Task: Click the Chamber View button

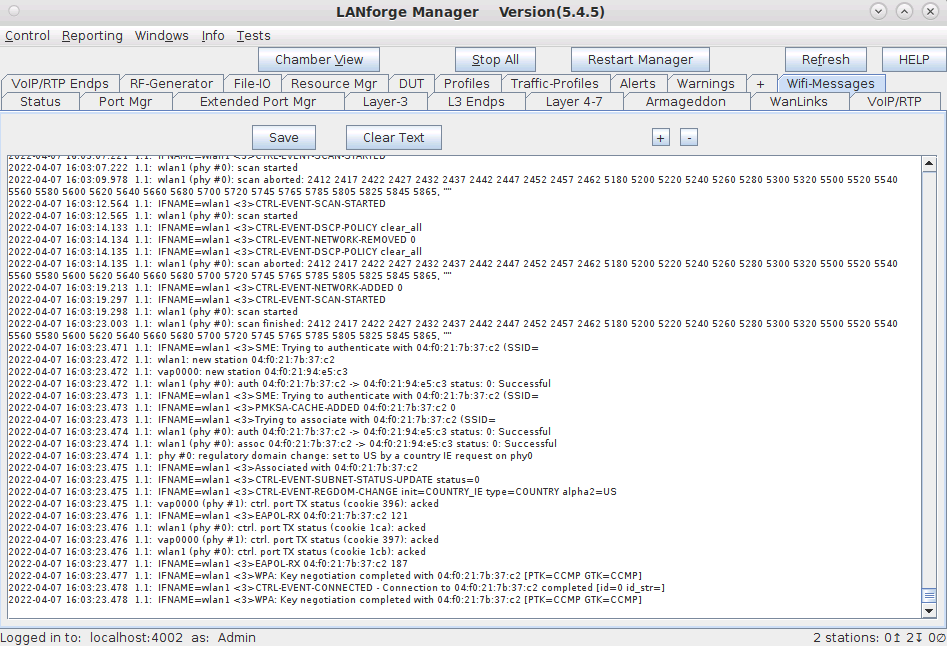Action: 319,60
